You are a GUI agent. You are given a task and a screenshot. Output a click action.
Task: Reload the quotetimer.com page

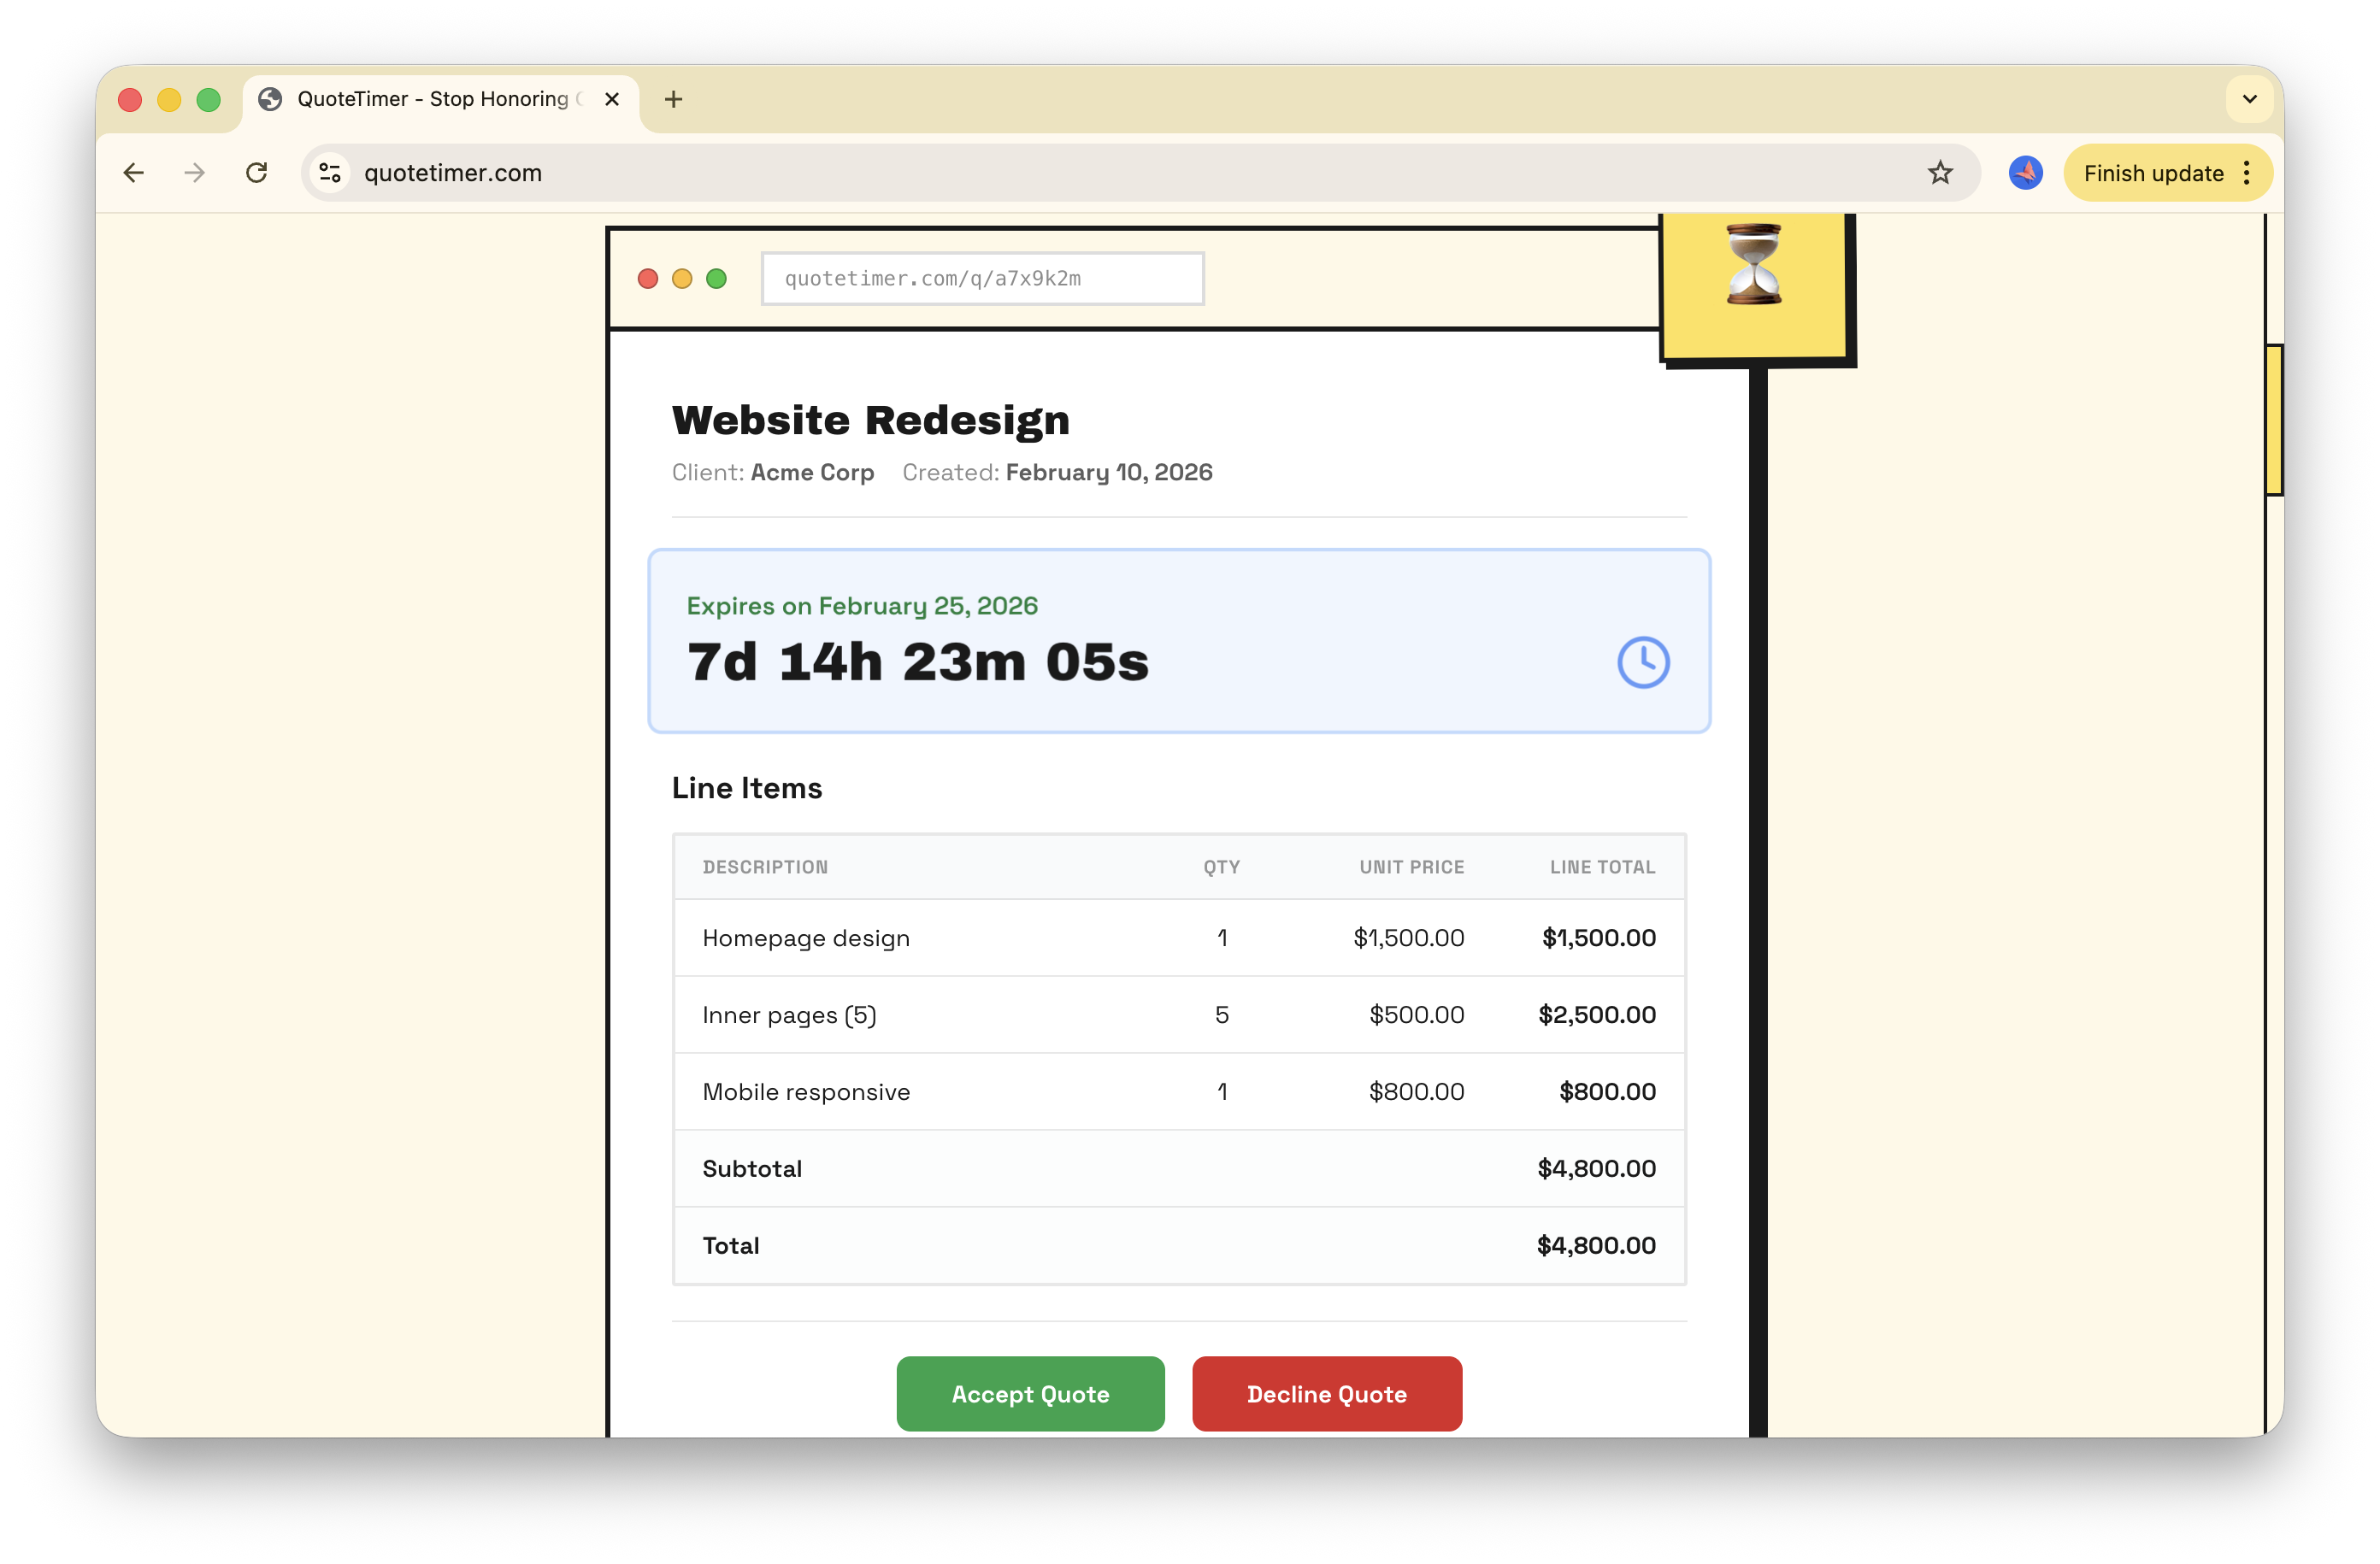coord(257,172)
